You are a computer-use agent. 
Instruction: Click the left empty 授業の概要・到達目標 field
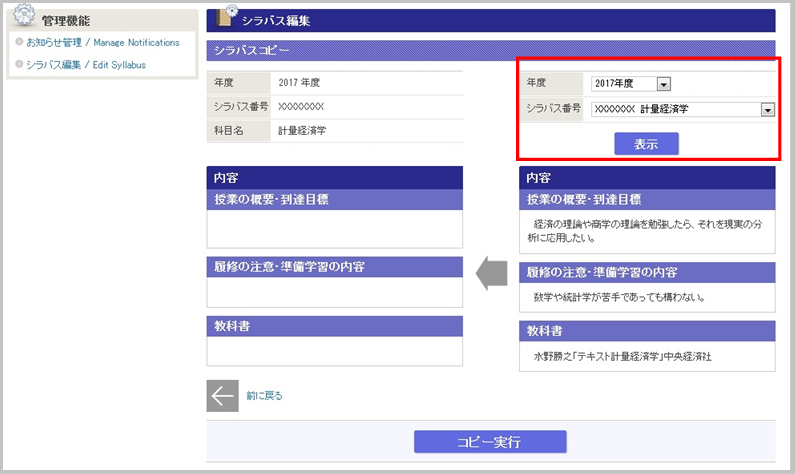pos(335,229)
